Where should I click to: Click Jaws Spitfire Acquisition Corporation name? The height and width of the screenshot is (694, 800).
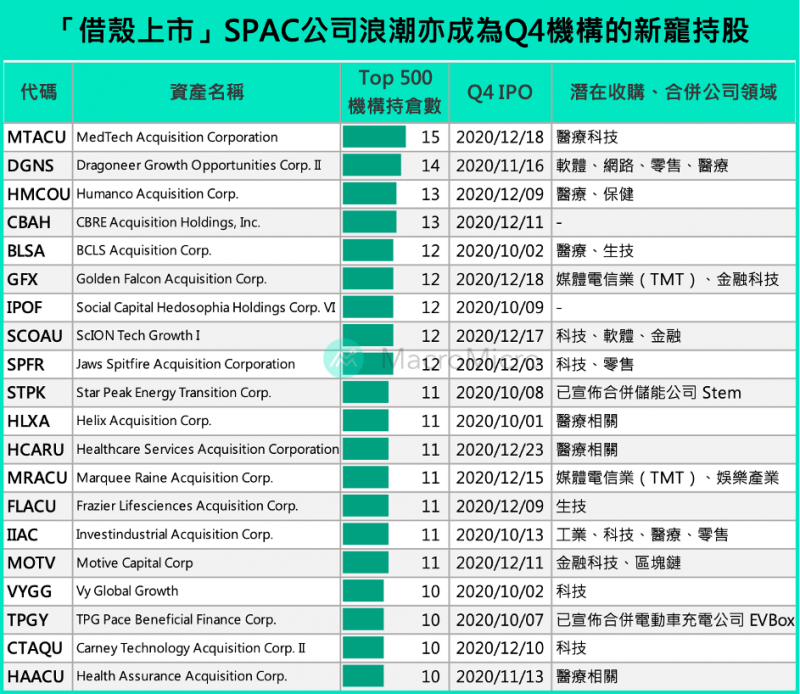click(x=186, y=365)
